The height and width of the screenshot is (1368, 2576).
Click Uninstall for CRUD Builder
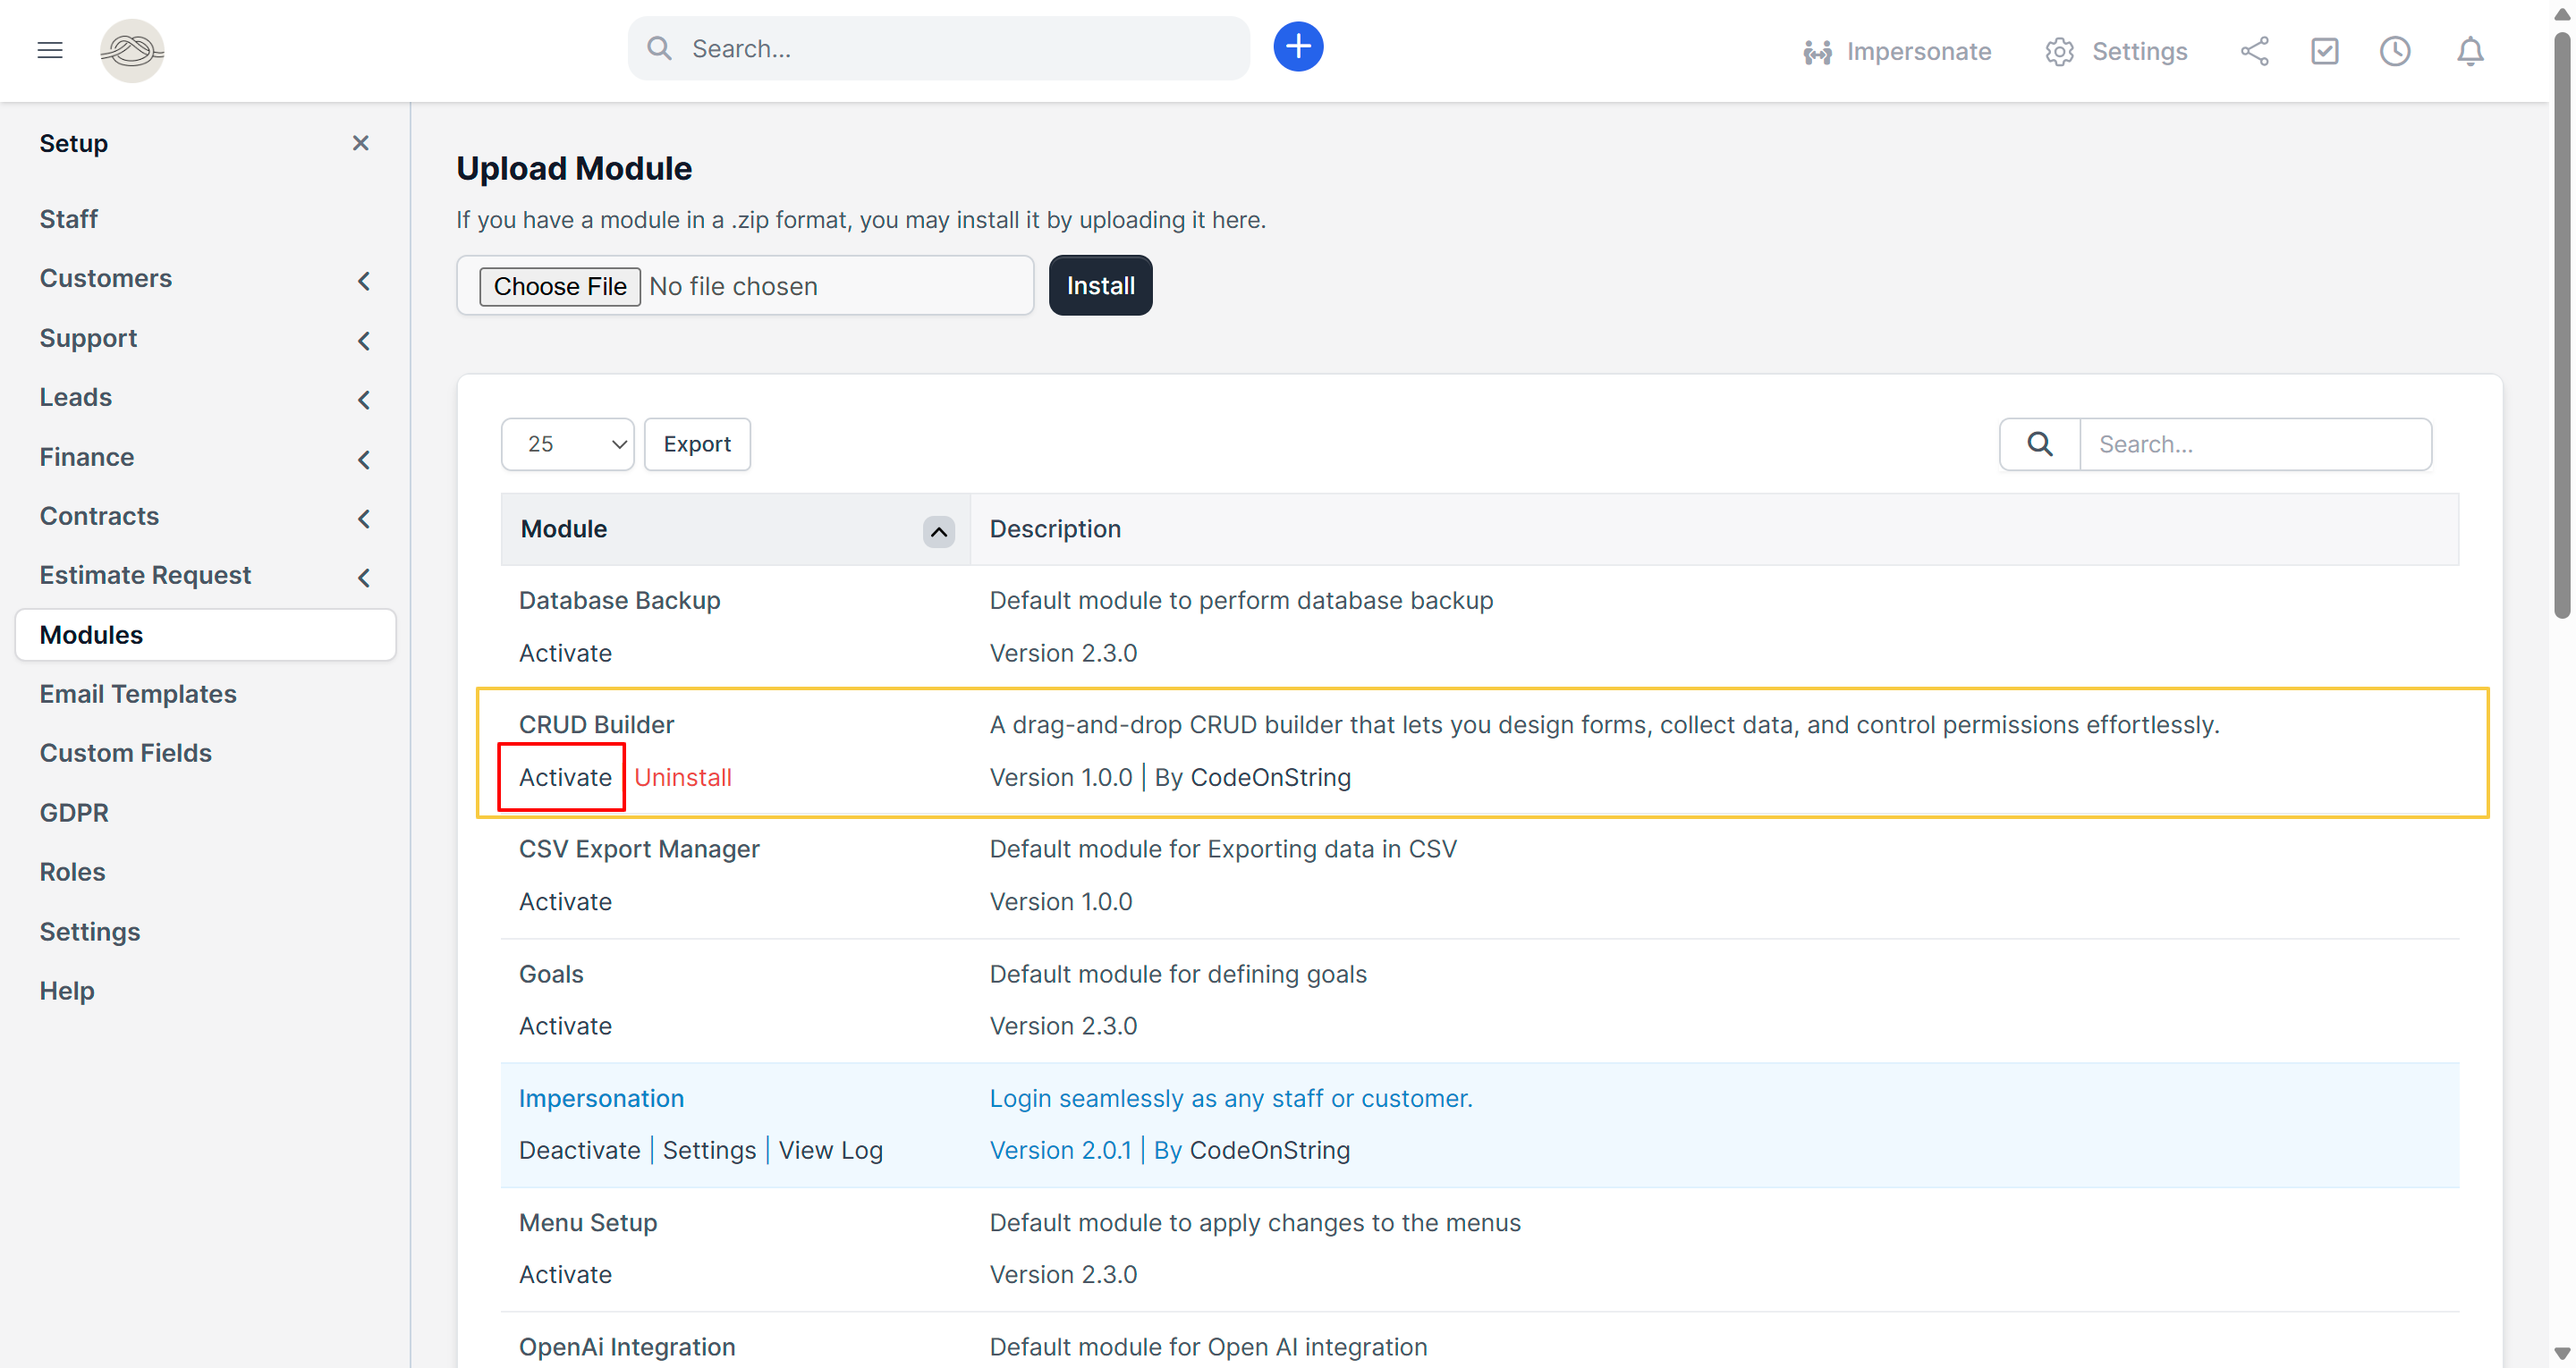[x=682, y=777]
